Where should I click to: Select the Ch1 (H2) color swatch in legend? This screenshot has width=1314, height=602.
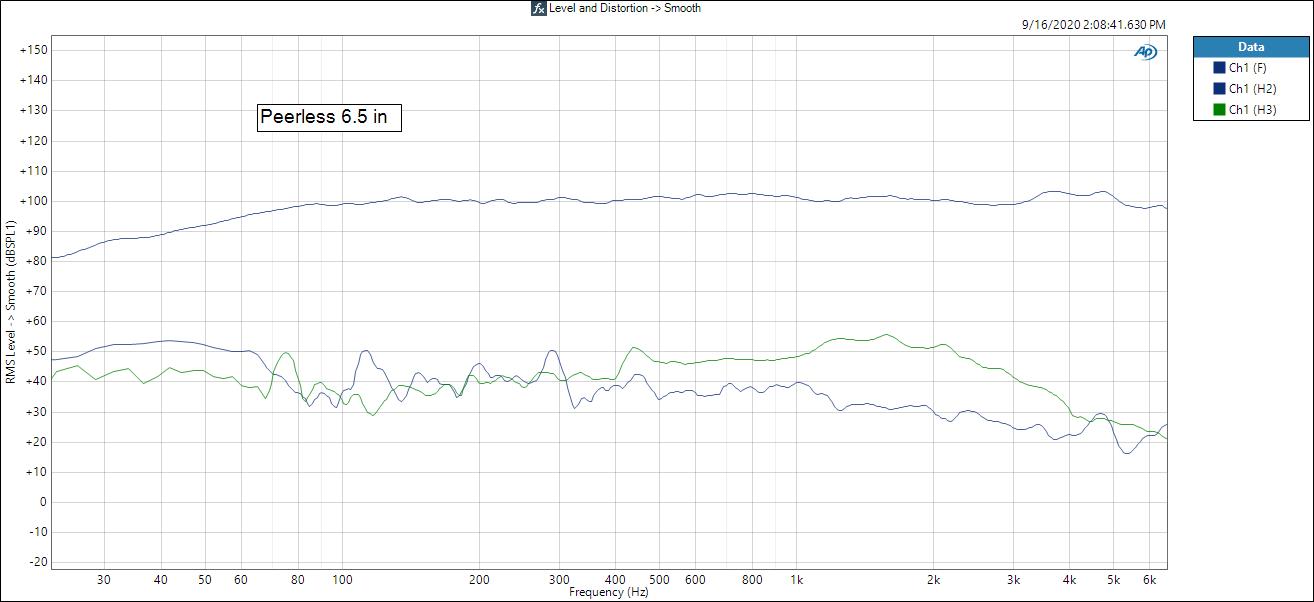[1219, 89]
